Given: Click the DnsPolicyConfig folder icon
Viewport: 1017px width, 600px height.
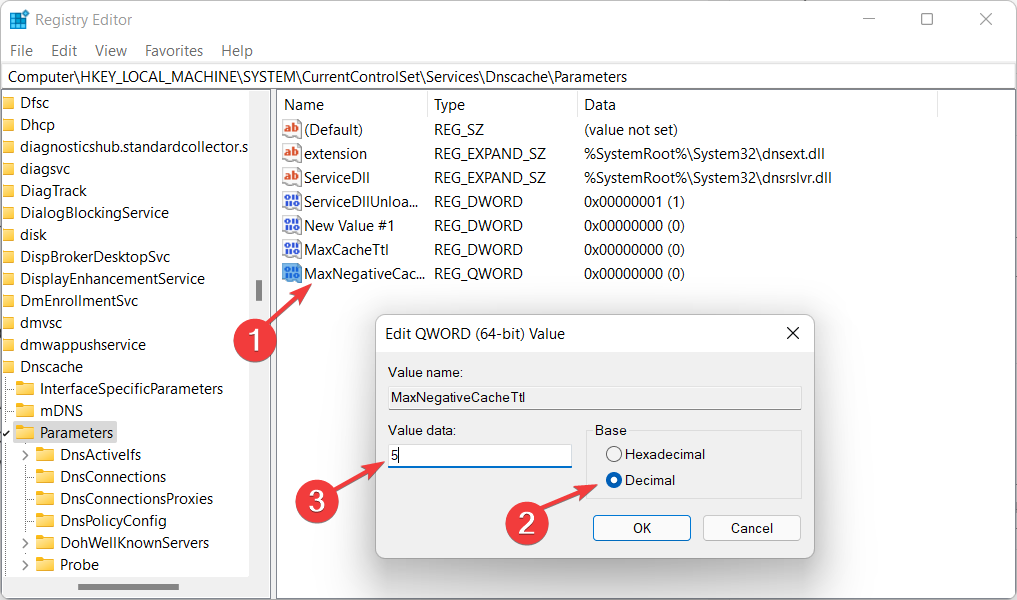Looking at the screenshot, I should click(44, 521).
